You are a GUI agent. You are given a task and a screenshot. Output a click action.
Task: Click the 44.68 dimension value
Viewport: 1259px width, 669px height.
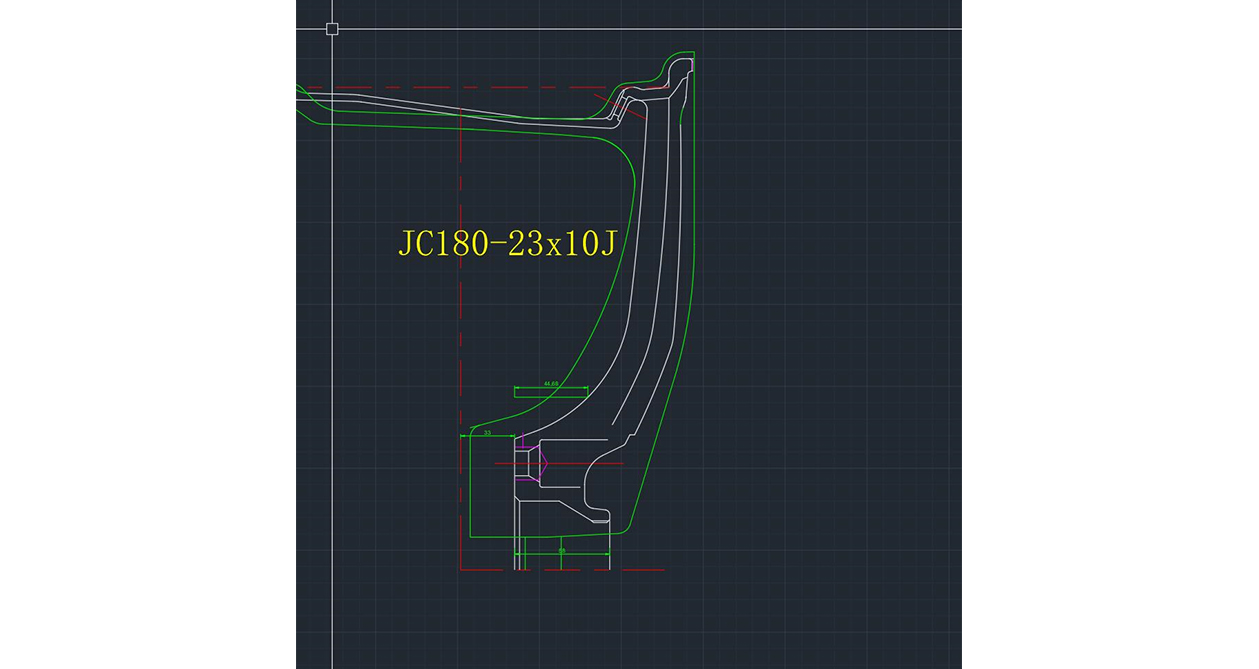pyautogui.click(x=550, y=383)
